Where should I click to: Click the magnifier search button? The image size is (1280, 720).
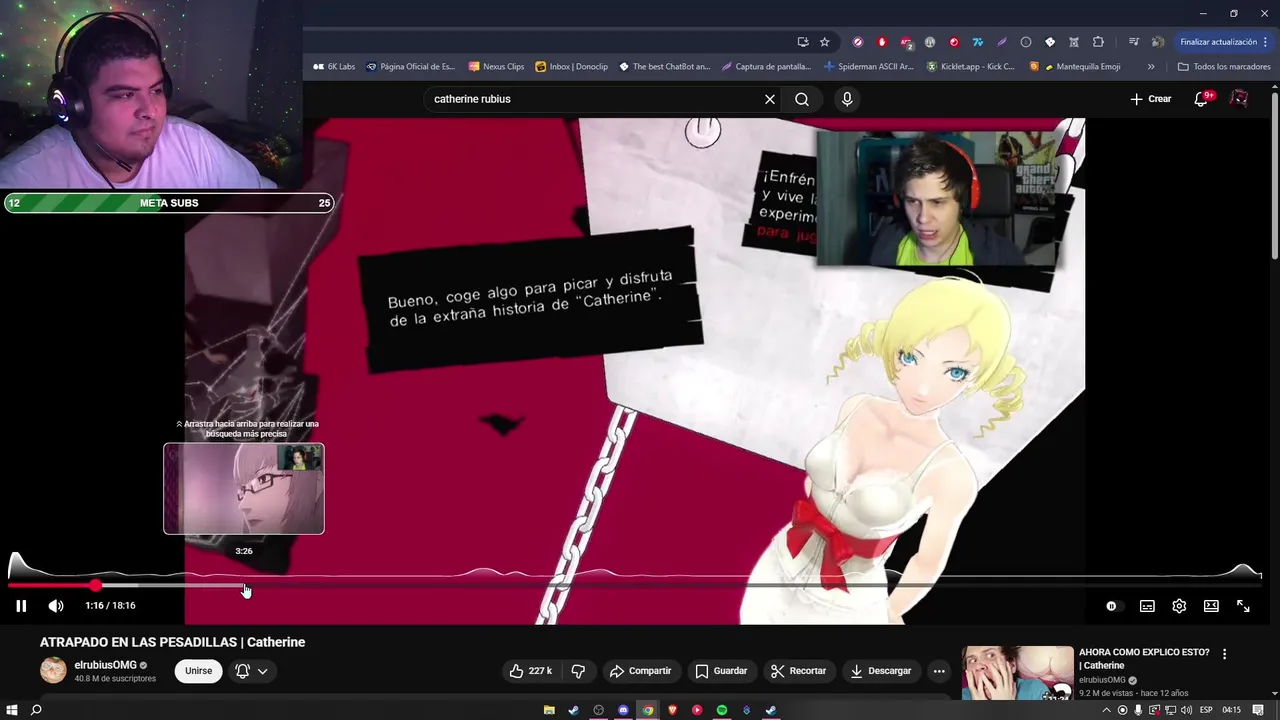(x=802, y=99)
